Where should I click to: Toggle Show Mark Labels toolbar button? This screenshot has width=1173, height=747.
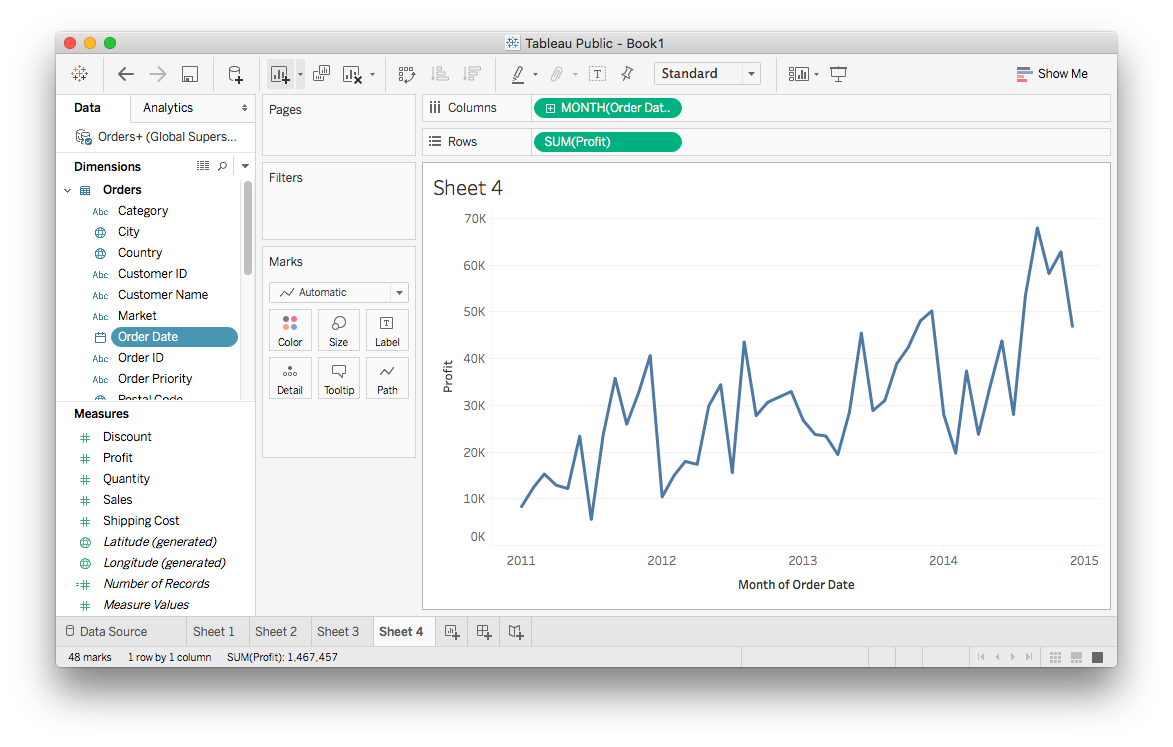click(597, 74)
